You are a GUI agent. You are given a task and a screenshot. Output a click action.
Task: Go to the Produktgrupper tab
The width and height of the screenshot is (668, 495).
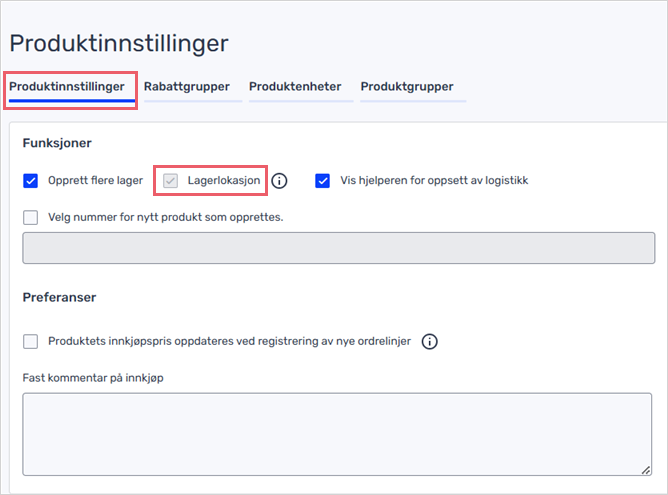[x=407, y=87]
